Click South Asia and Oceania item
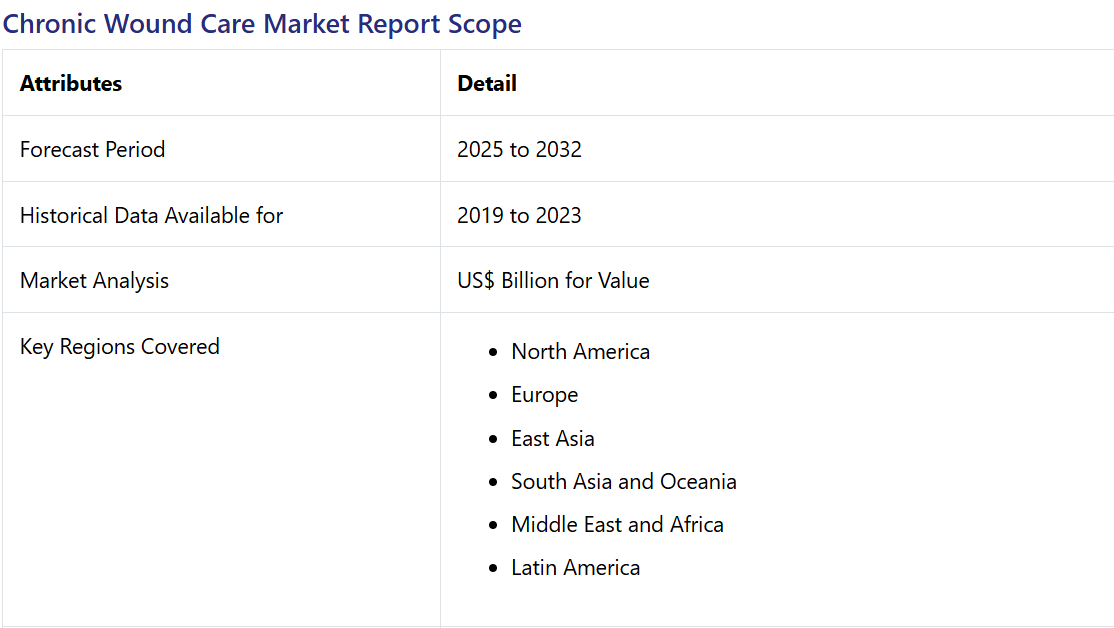 (x=623, y=482)
